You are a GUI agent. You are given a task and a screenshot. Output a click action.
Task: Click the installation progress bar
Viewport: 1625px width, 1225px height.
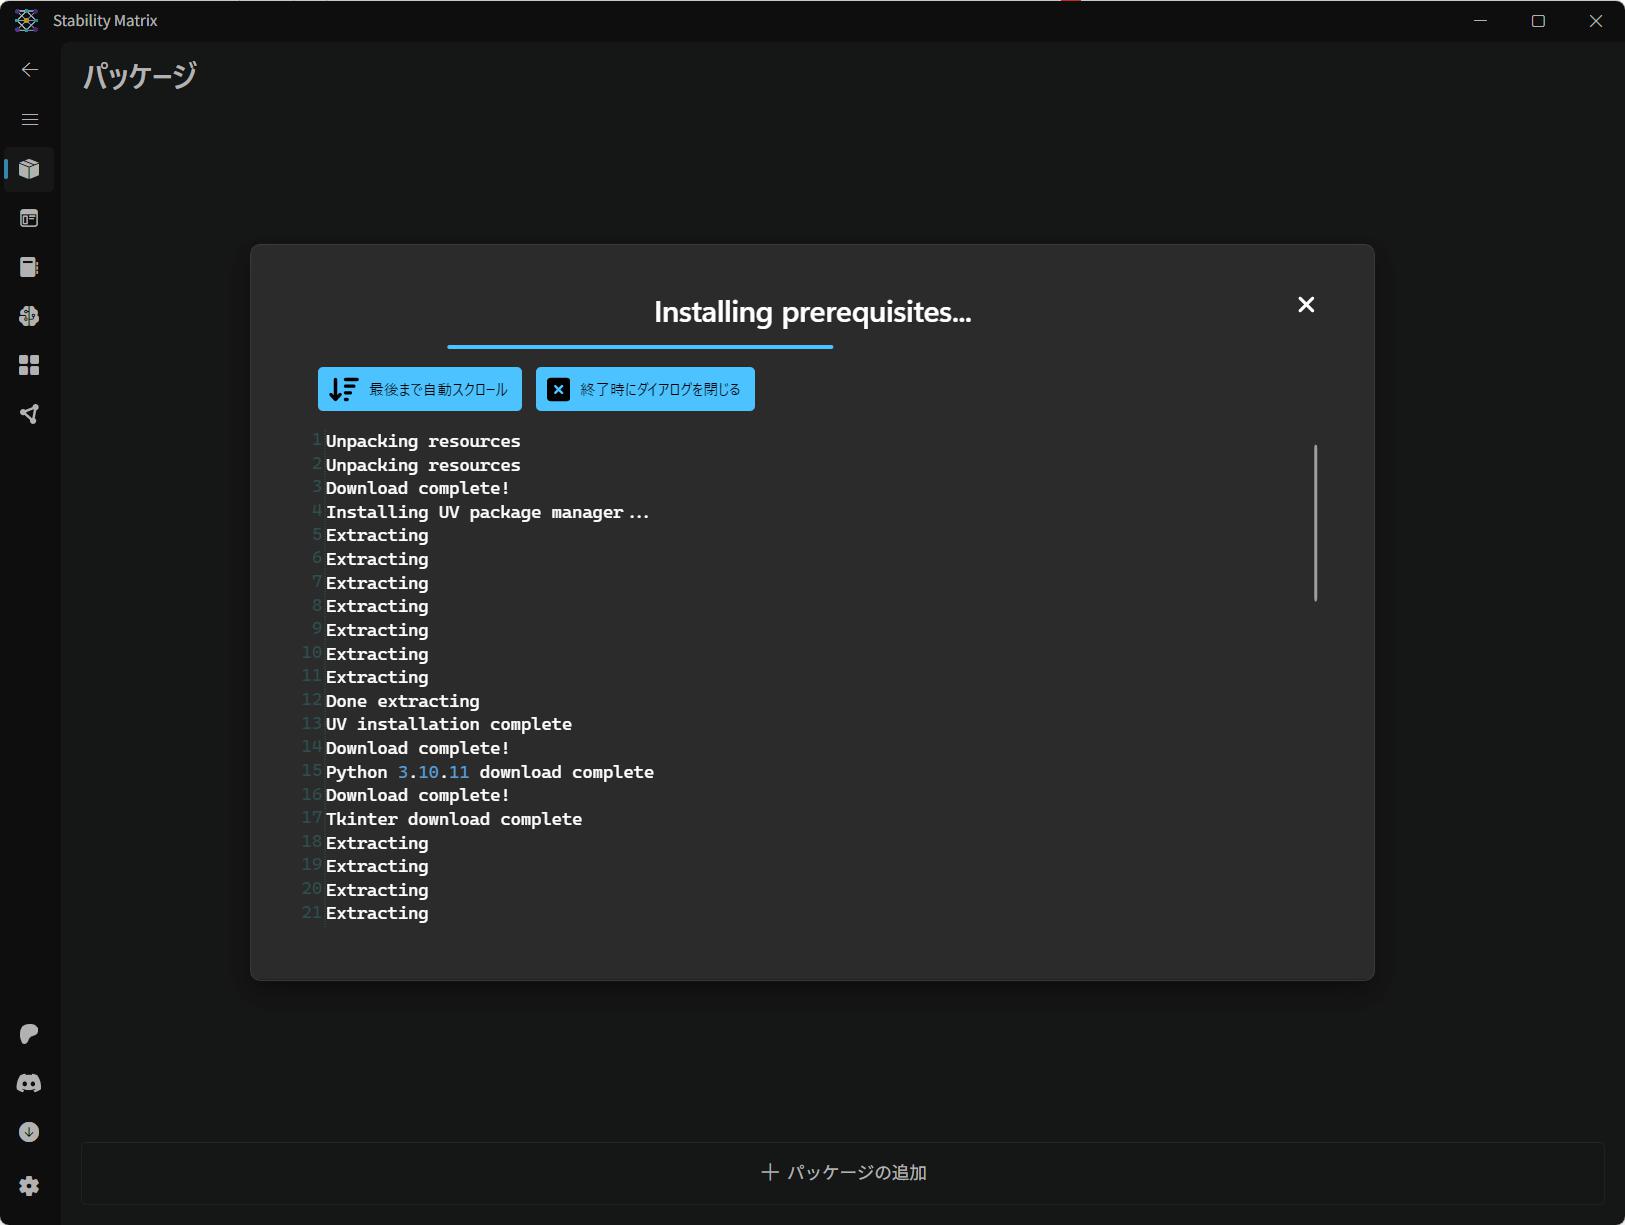(x=640, y=347)
